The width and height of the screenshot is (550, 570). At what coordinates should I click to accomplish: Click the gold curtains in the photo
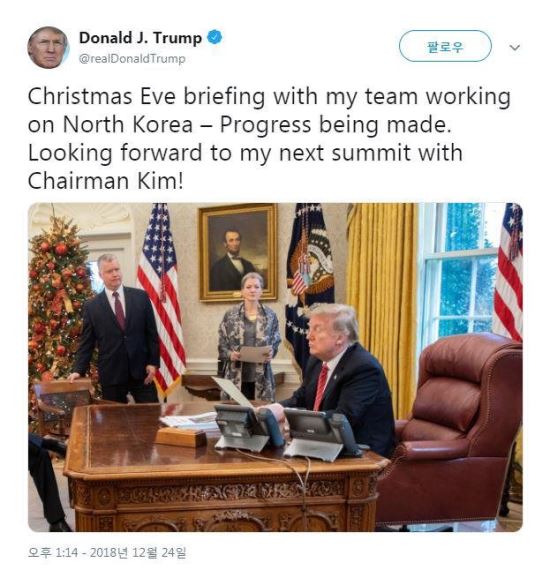(x=381, y=302)
